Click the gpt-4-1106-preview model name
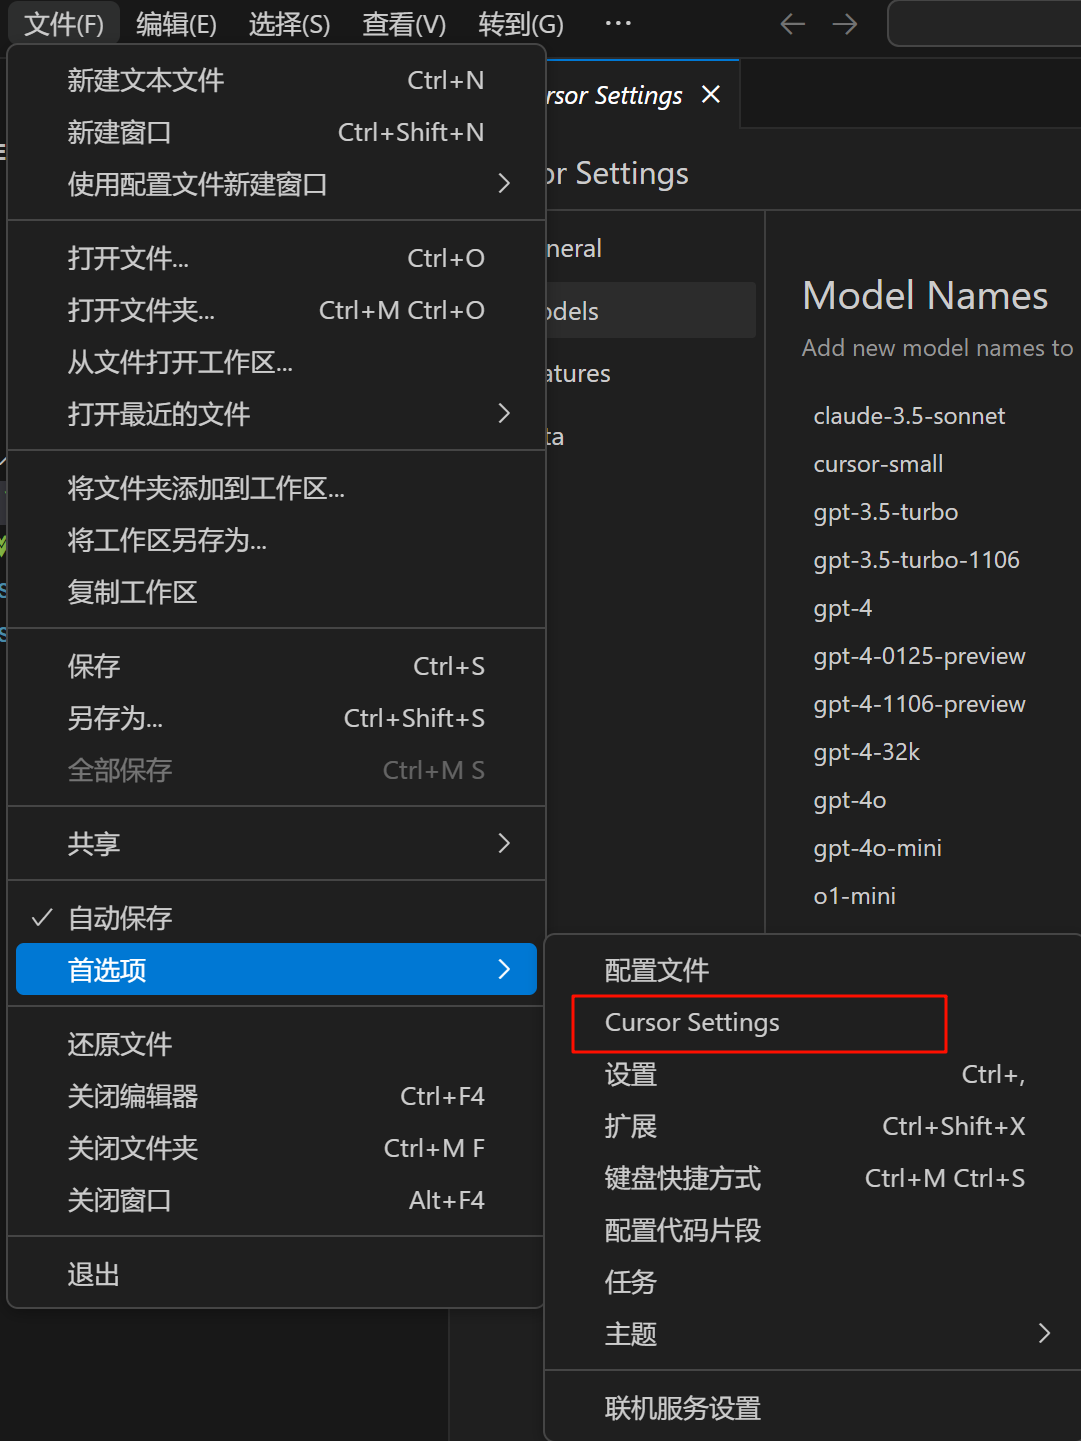1081x1441 pixels. coord(919,704)
